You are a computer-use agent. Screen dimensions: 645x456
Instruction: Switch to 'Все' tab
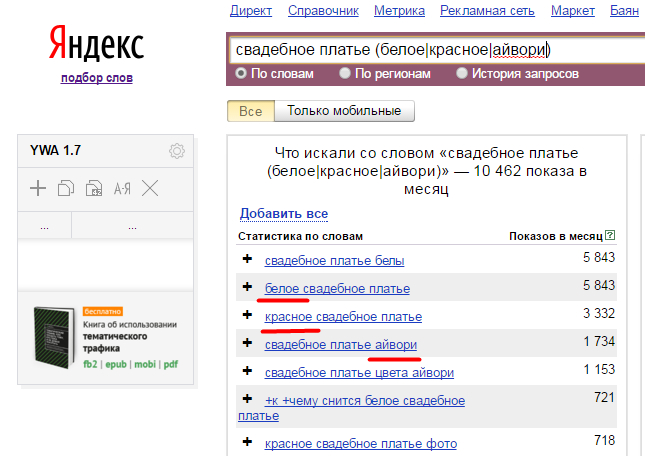point(251,111)
